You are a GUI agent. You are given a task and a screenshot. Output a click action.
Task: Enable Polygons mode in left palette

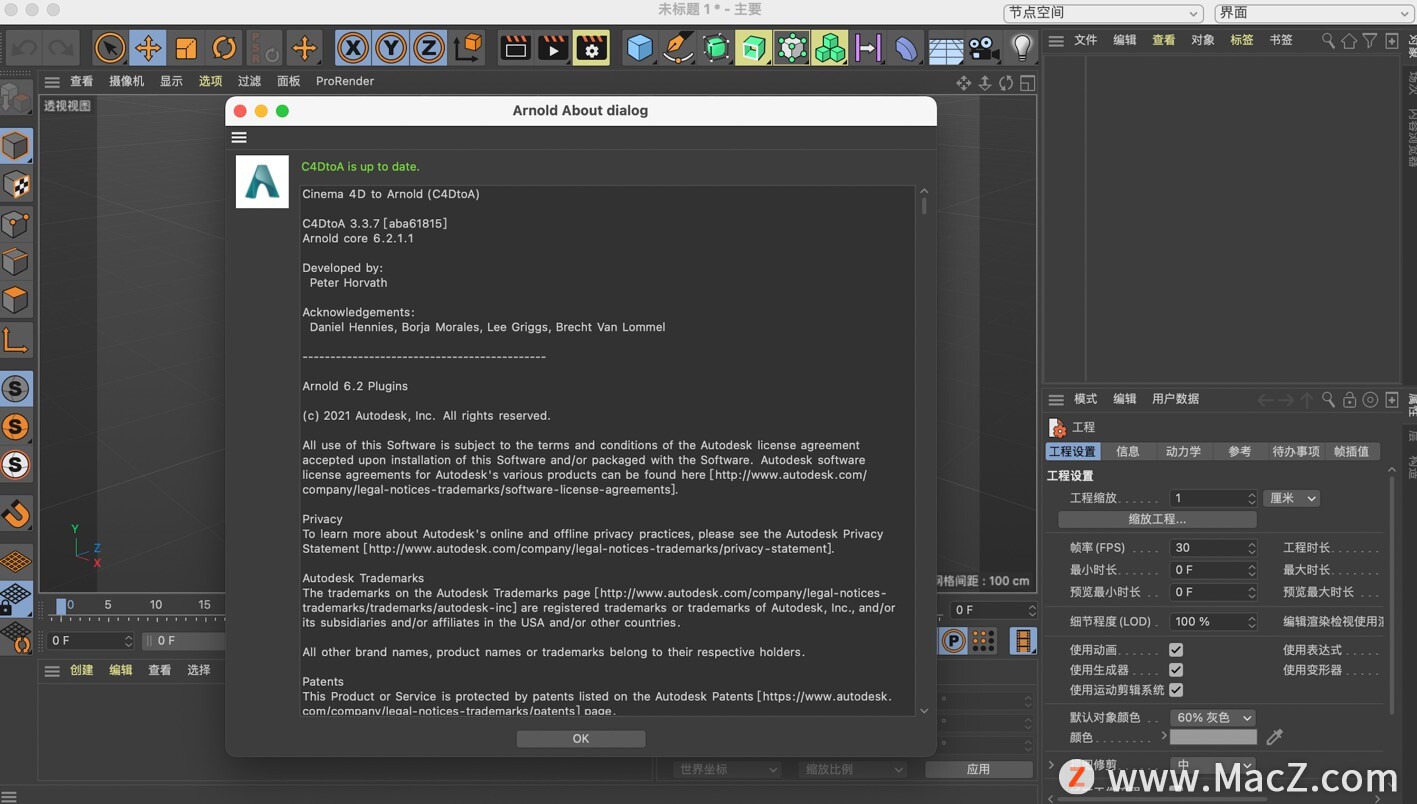click(16, 299)
